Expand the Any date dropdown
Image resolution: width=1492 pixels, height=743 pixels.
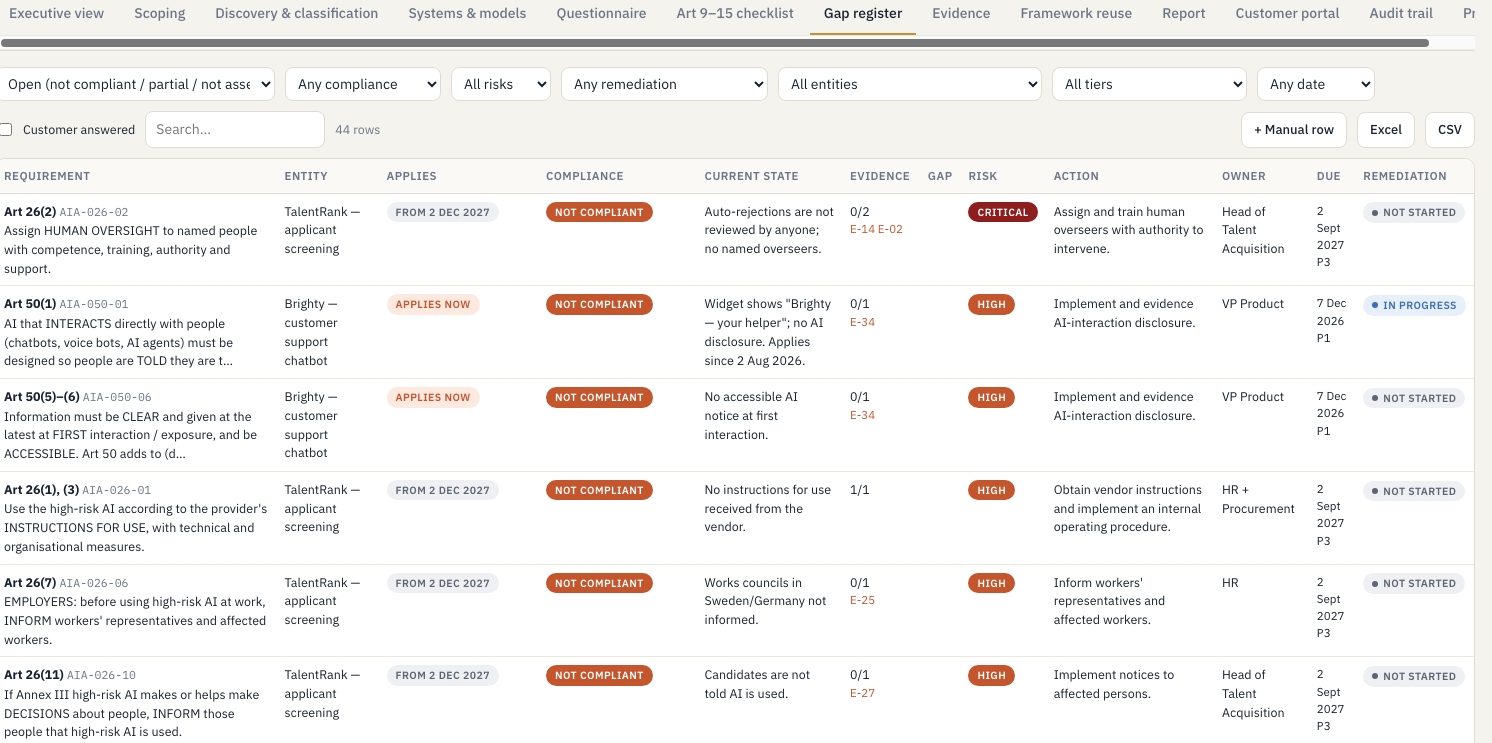click(1316, 84)
